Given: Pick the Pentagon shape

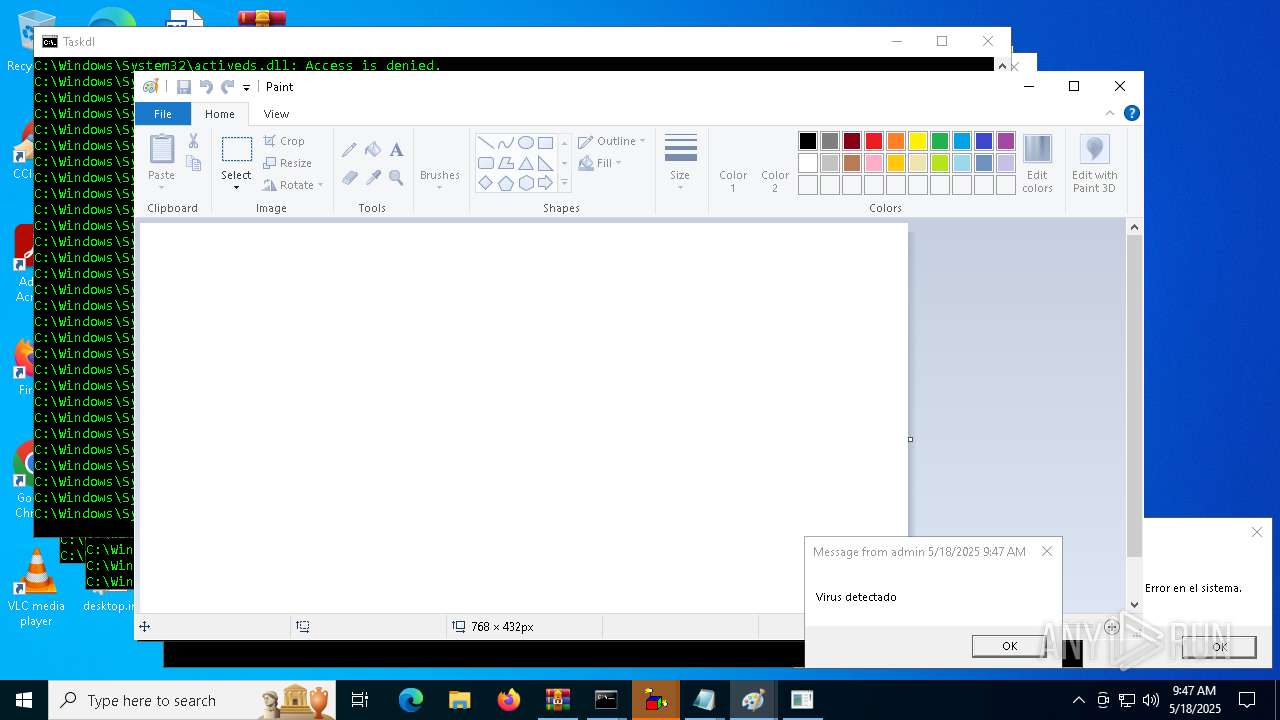Looking at the screenshot, I should pyautogui.click(x=506, y=183).
